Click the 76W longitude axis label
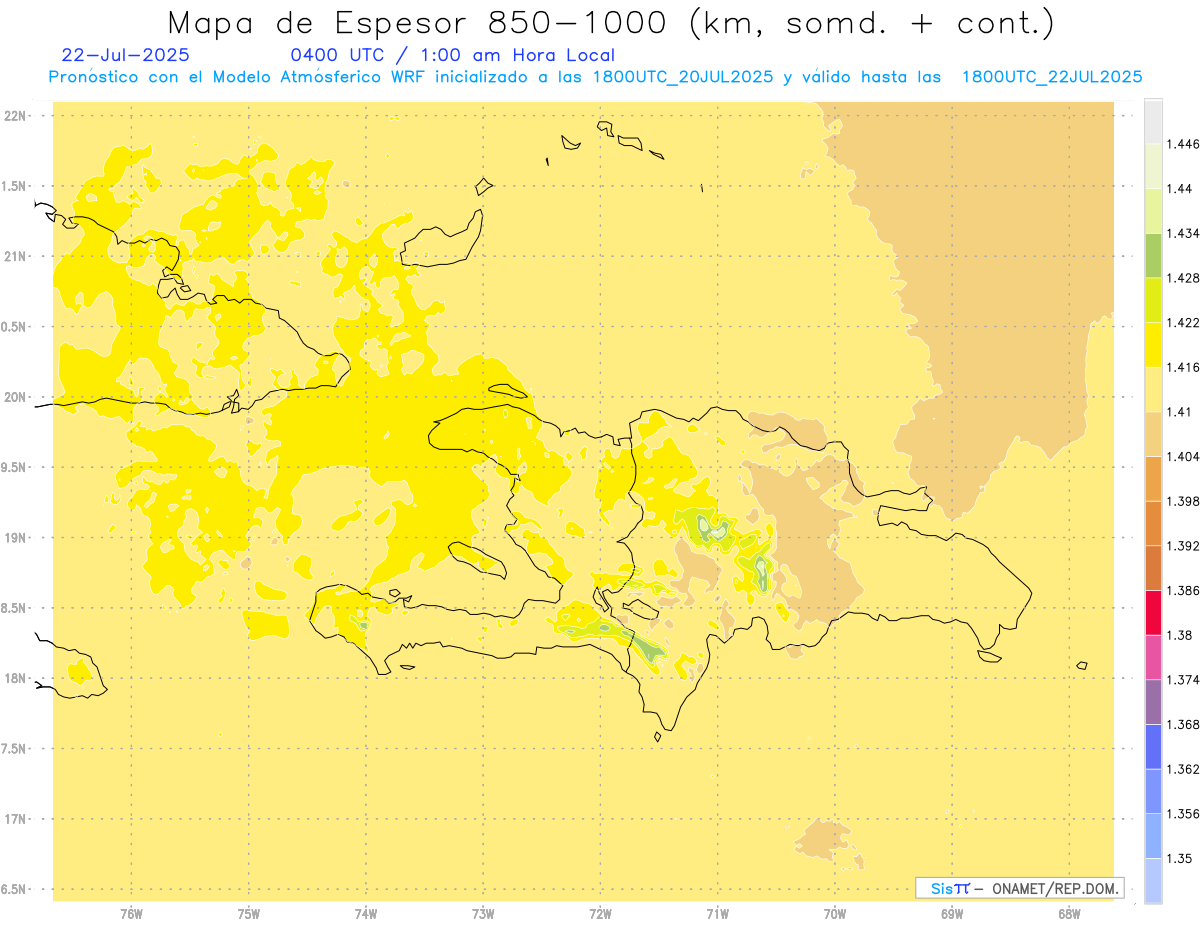Image resolution: width=1200 pixels, height=927 pixels. pyautogui.click(x=131, y=913)
